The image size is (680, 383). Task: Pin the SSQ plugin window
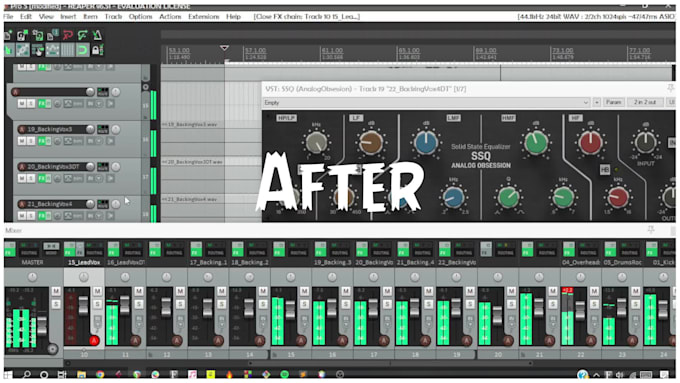pyautogui.click(x=671, y=88)
